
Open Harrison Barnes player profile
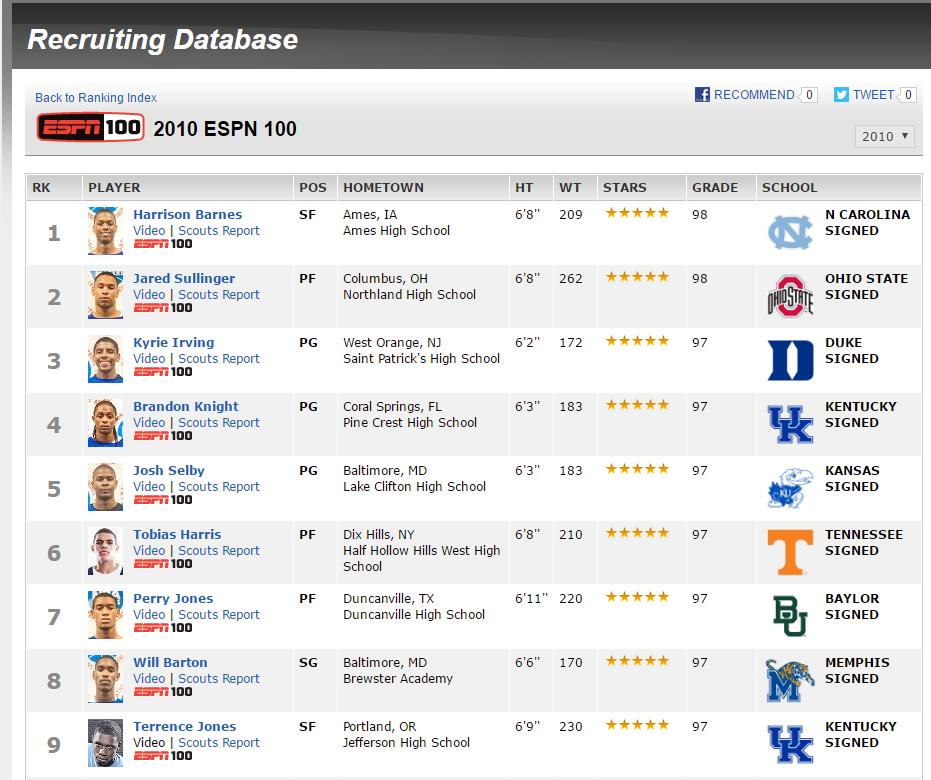187,214
